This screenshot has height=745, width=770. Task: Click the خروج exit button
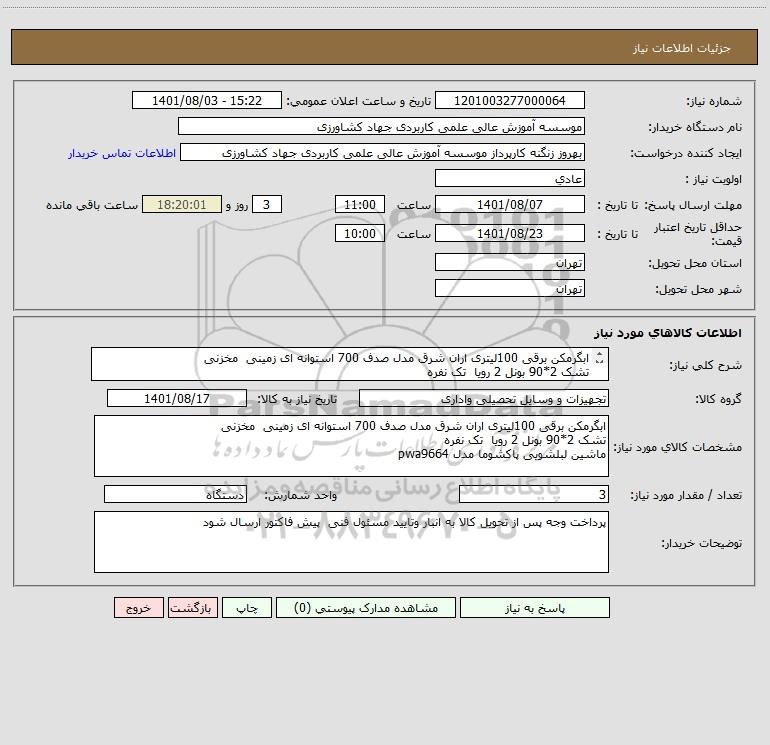click(138, 608)
